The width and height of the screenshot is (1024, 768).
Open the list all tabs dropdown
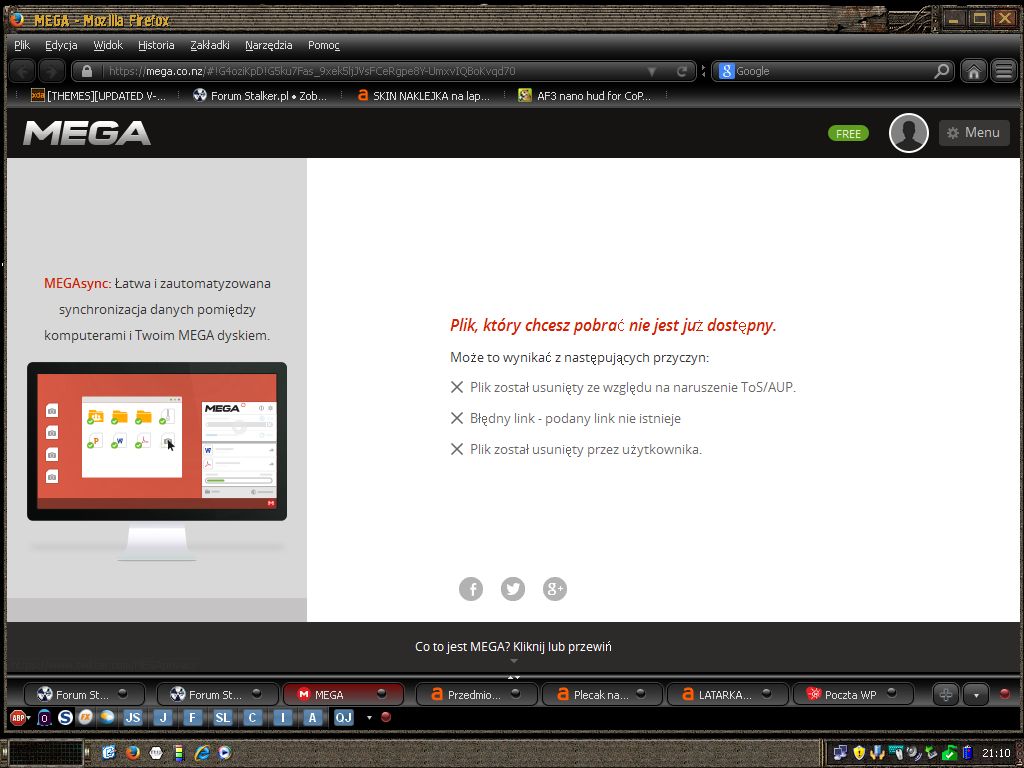(x=976, y=695)
